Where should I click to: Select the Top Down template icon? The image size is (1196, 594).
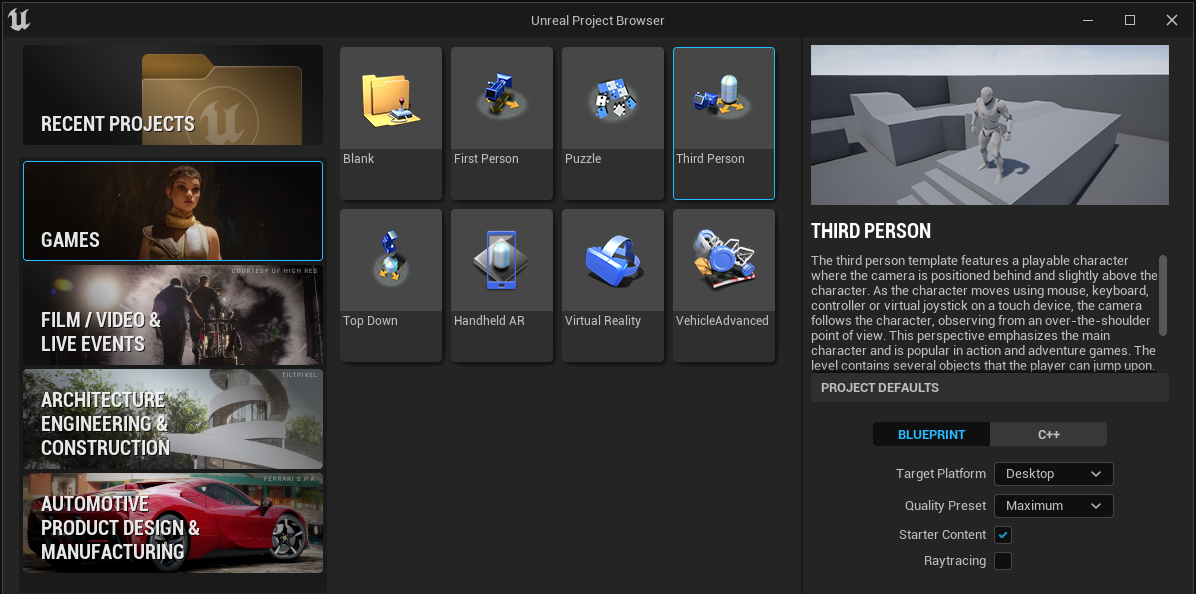click(391, 260)
